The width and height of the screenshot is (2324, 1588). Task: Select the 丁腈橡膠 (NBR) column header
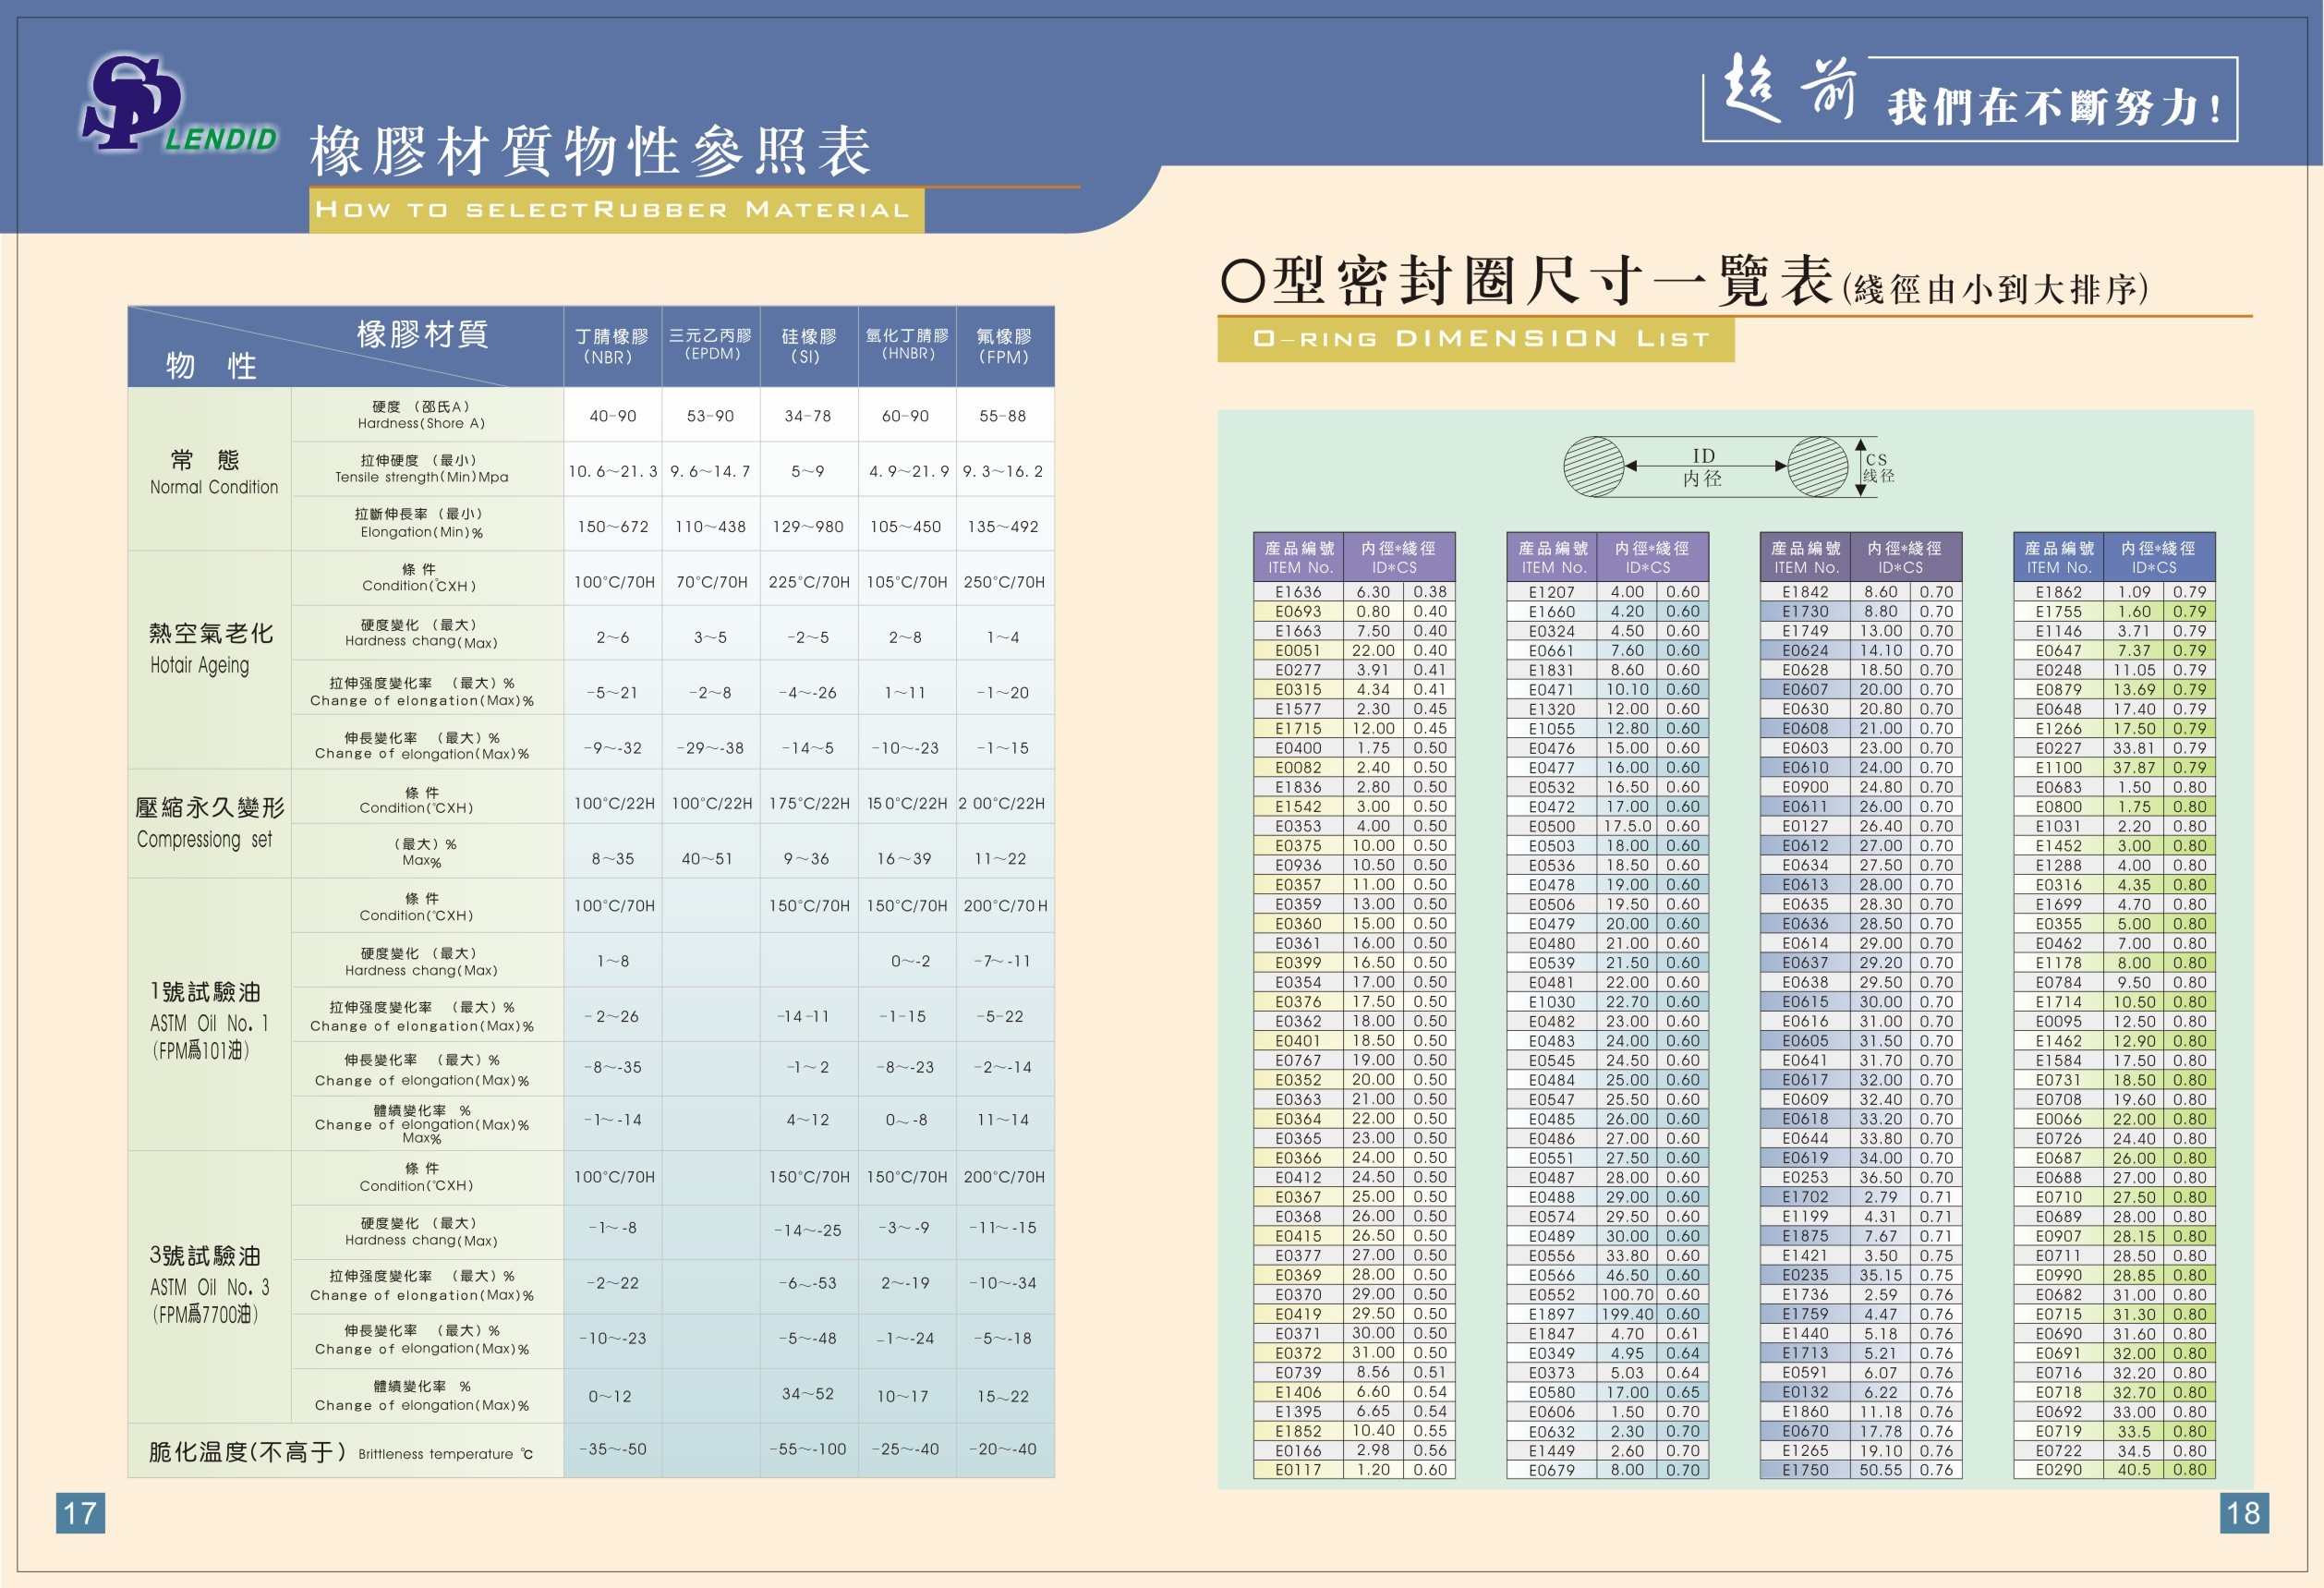pyautogui.click(x=612, y=347)
